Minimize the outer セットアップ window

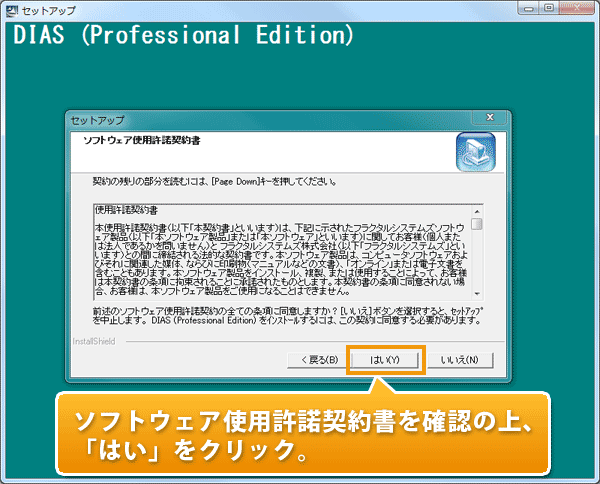527,9
